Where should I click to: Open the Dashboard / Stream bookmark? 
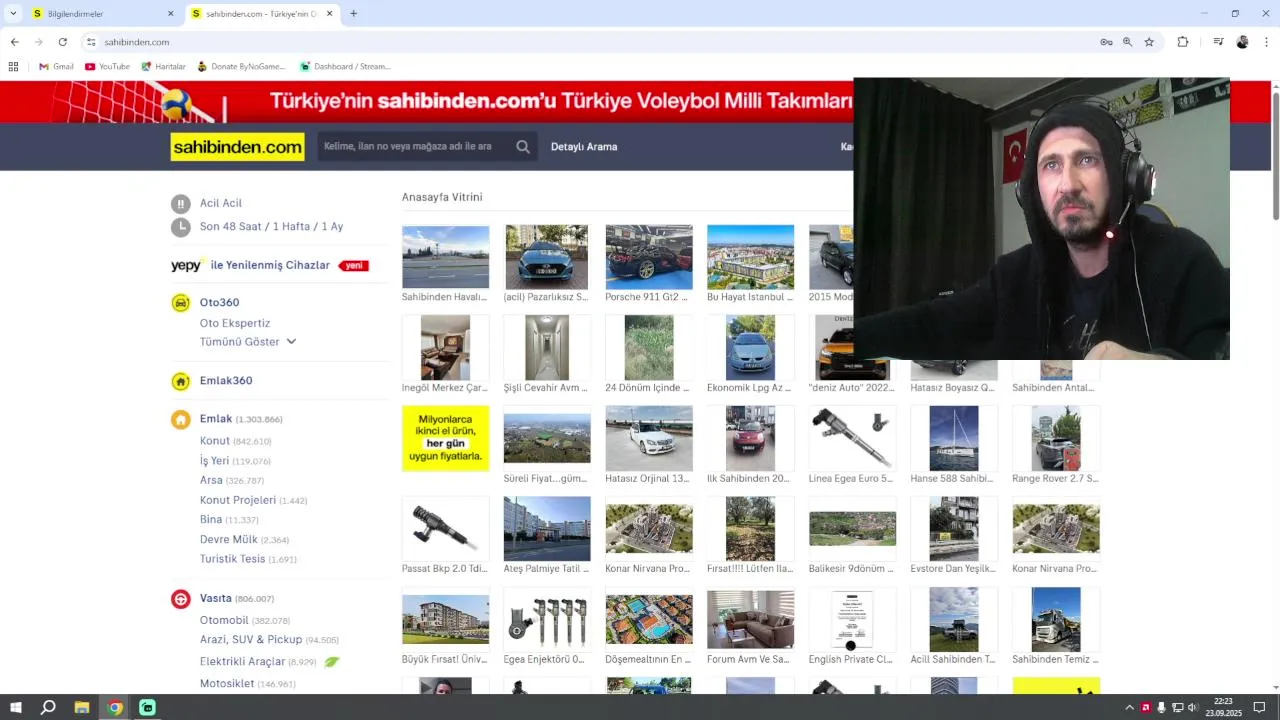(344, 66)
